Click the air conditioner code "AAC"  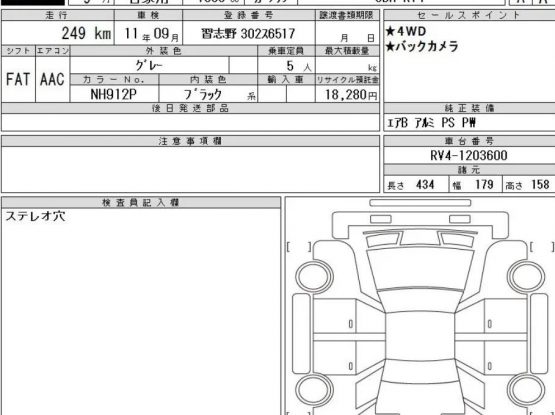(x=52, y=79)
